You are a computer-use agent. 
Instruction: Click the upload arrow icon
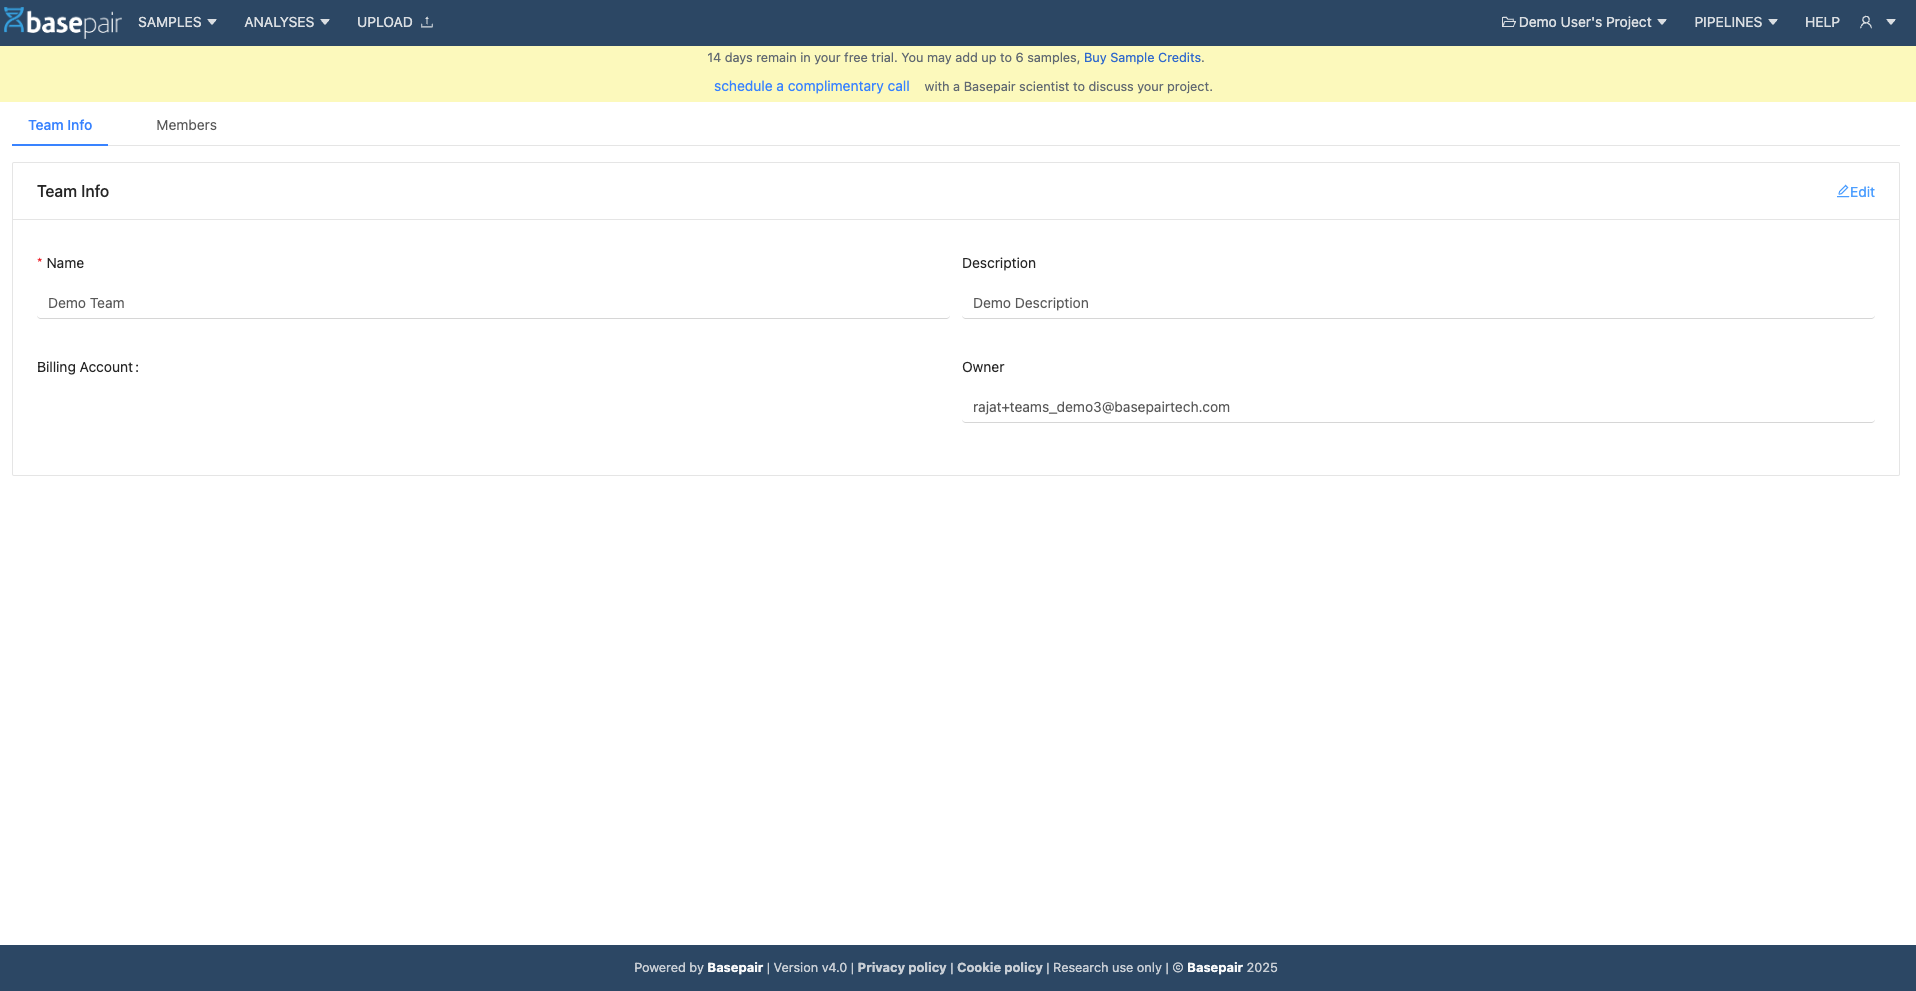pos(427,22)
